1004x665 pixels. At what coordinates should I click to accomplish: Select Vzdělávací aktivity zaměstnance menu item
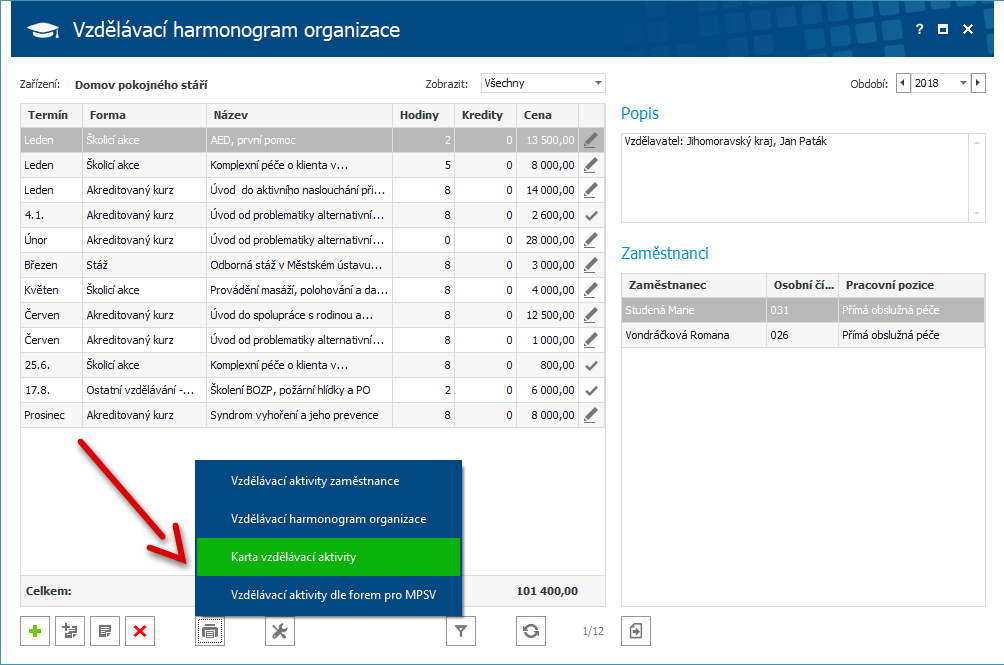[328, 481]
